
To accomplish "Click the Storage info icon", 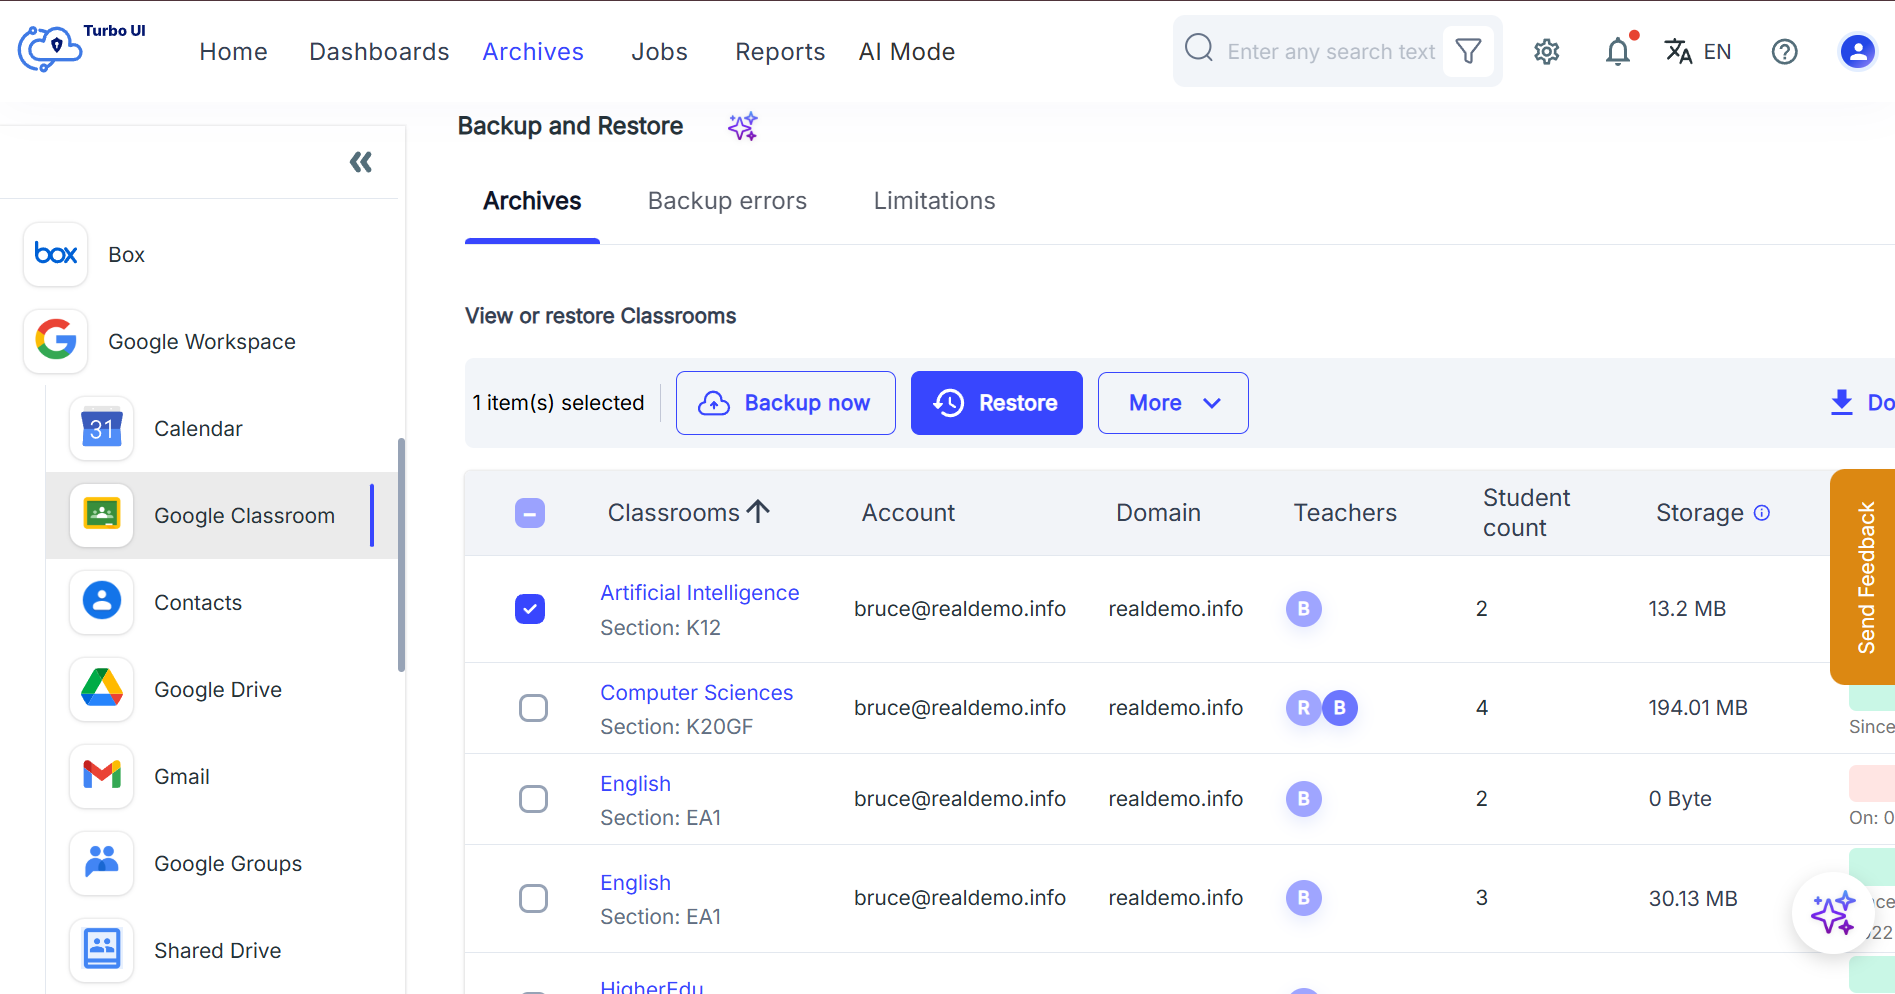I will pos(1762,513).
